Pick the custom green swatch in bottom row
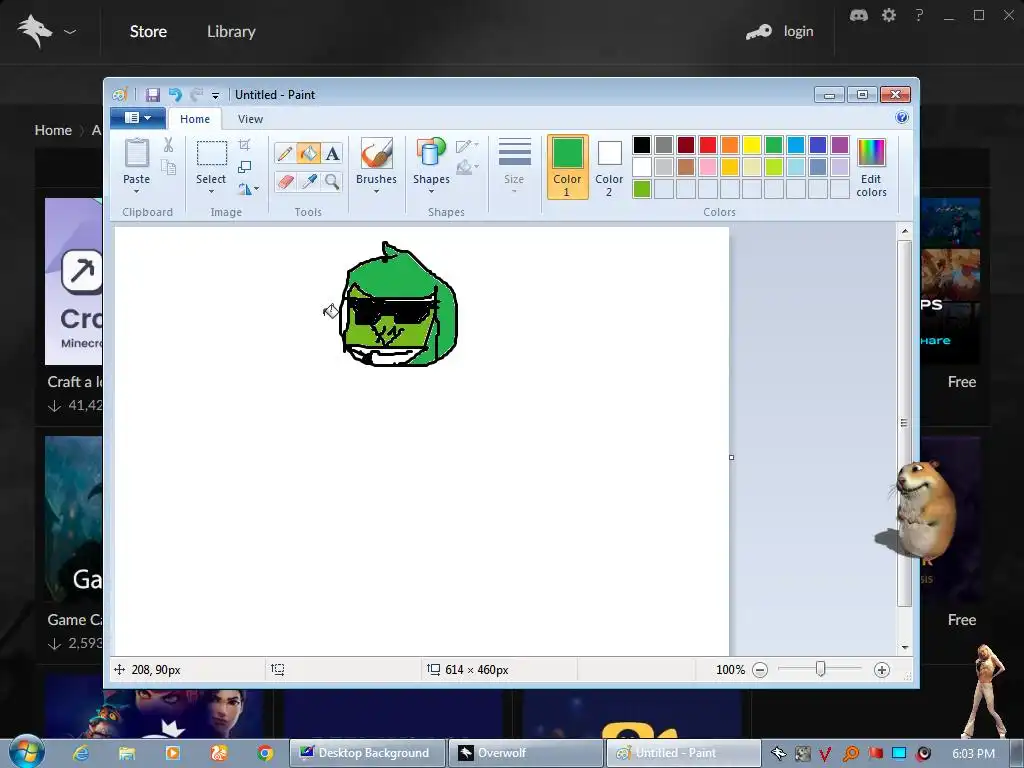The height and width of the screenshot is (768, 1024). [641, 189]
